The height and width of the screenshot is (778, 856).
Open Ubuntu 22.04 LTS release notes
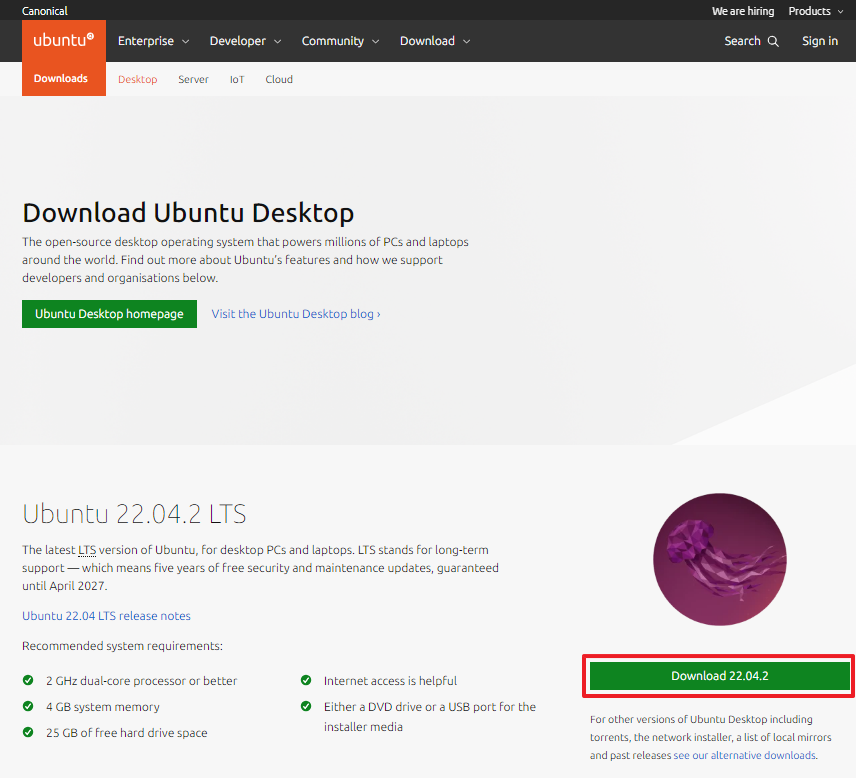click(106, 616)
